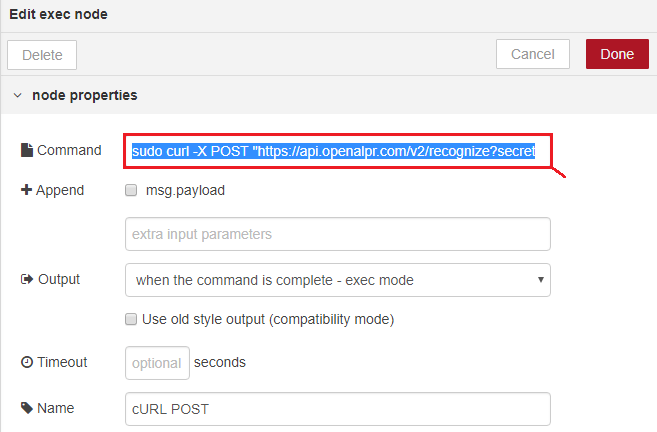Screen dimensions: 657x432
Task: Enable the msg.payload append checkbox
Action: click(131, 190)
